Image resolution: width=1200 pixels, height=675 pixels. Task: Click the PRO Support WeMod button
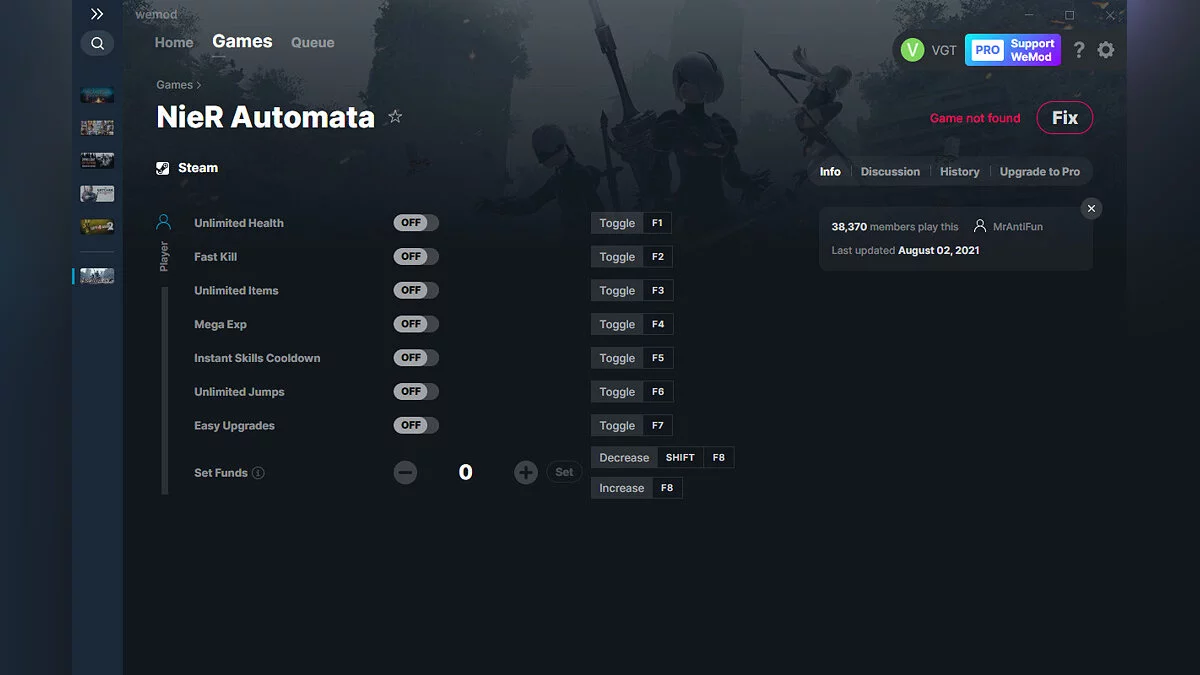(1012, 50)
